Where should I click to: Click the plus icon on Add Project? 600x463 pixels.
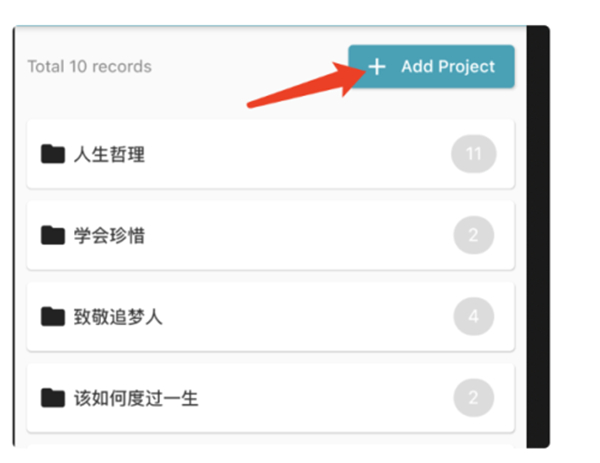[x=376, y=67]
